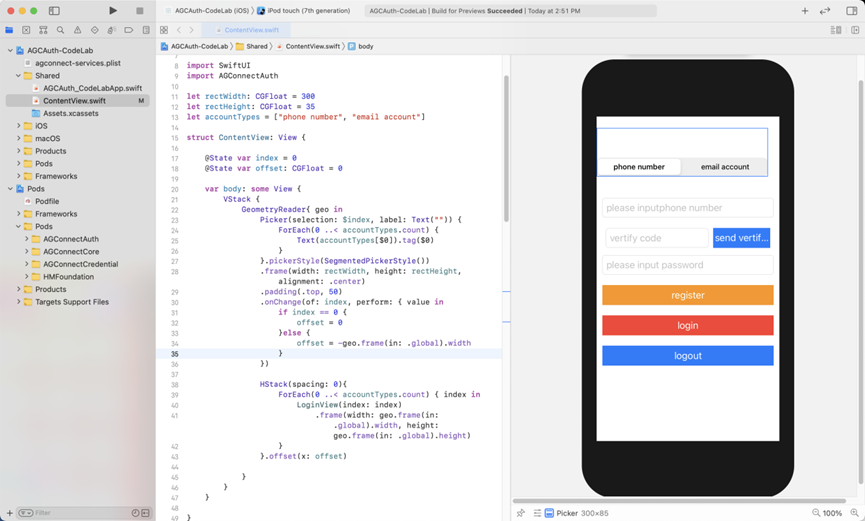
Task: Toggle the inspectors panel
Action: (851, 10)
